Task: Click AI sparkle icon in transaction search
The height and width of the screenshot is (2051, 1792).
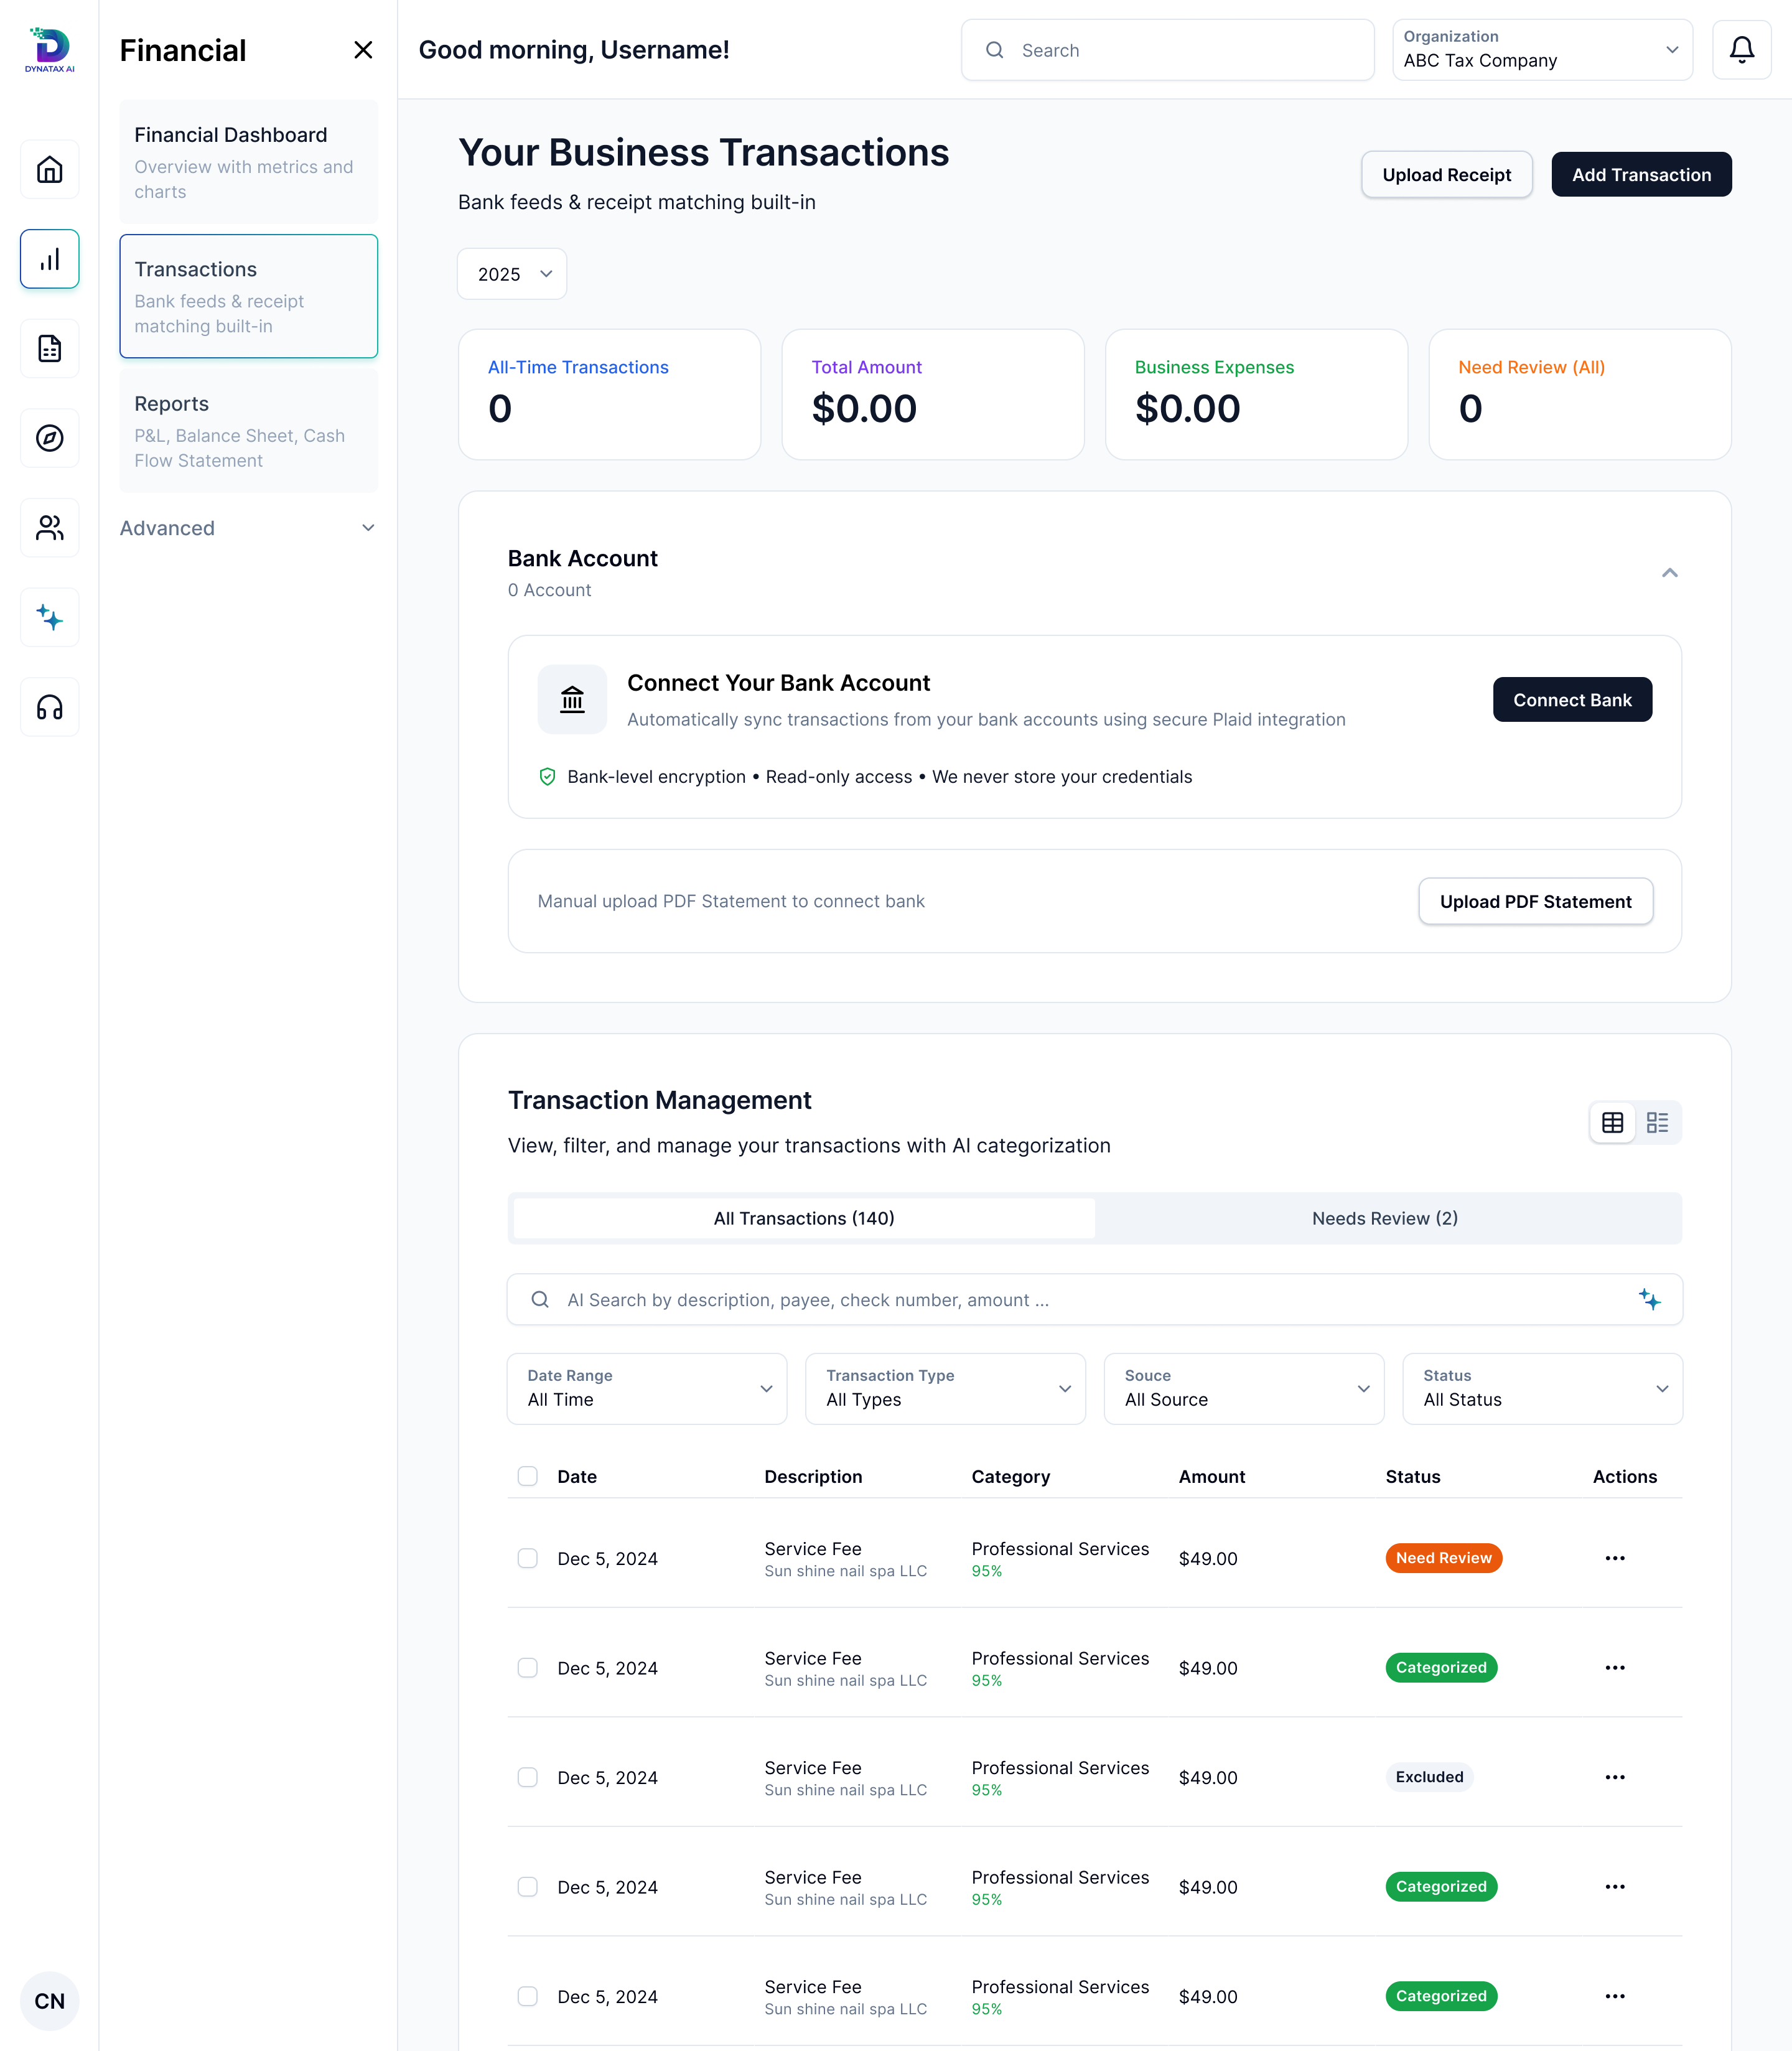Action: [x=1649, y=1299]
